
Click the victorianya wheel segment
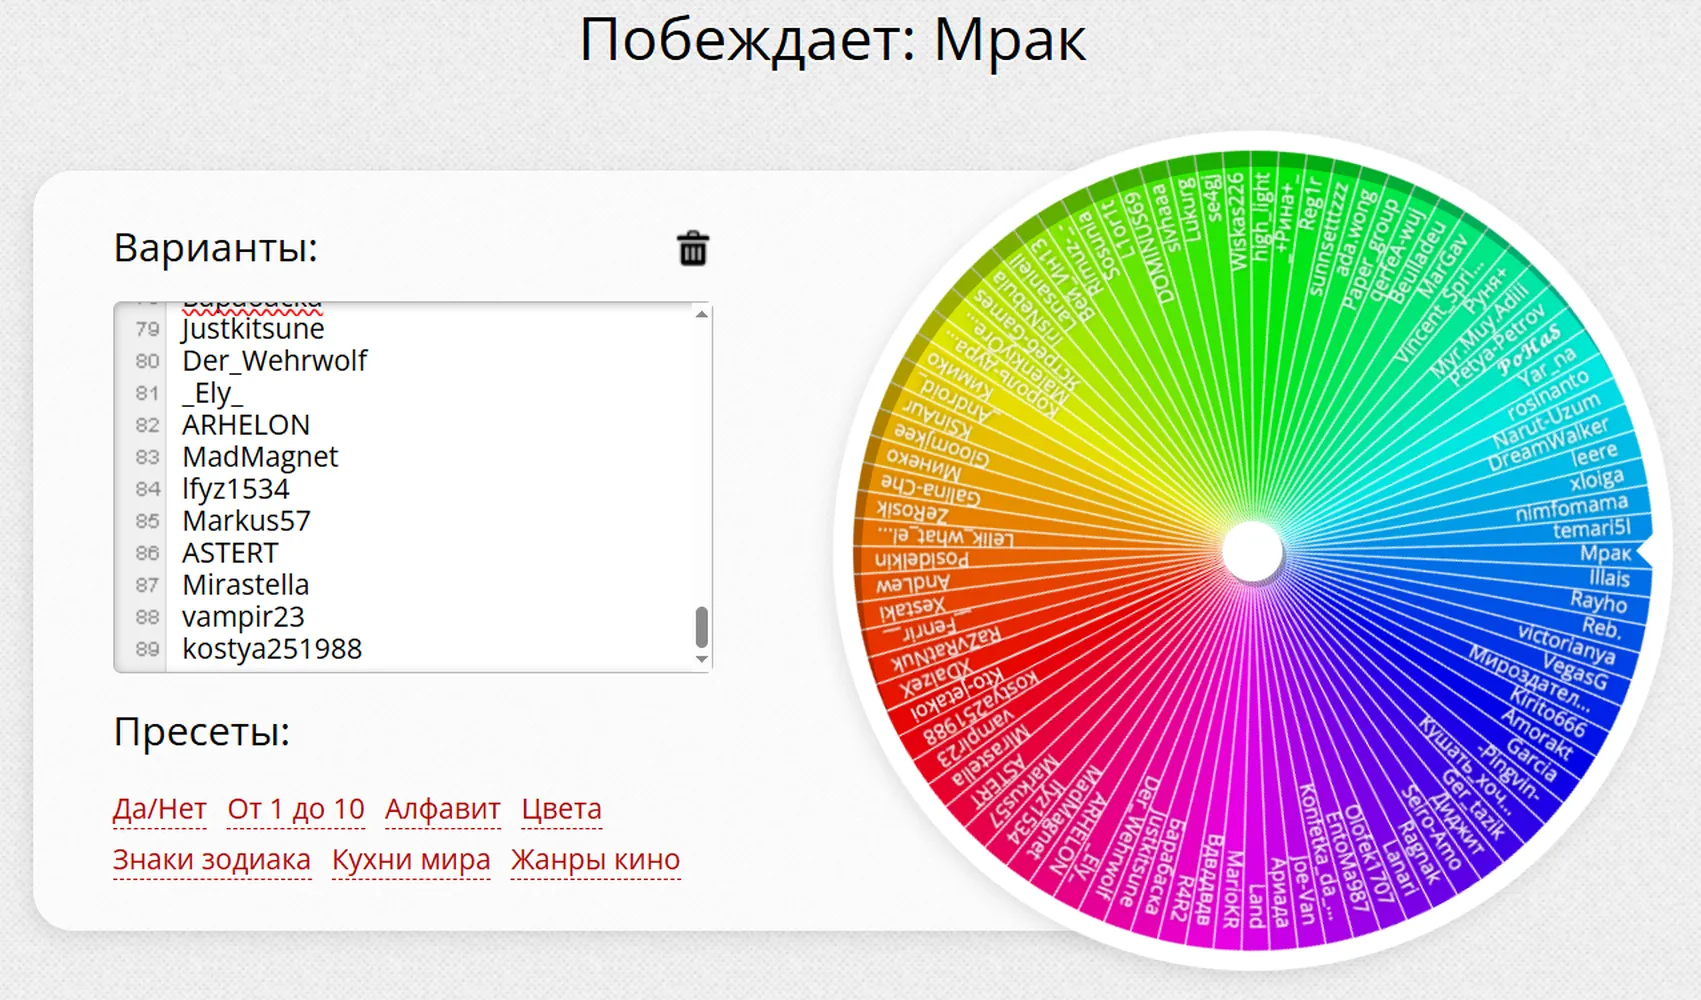[x=1566, y=643]
